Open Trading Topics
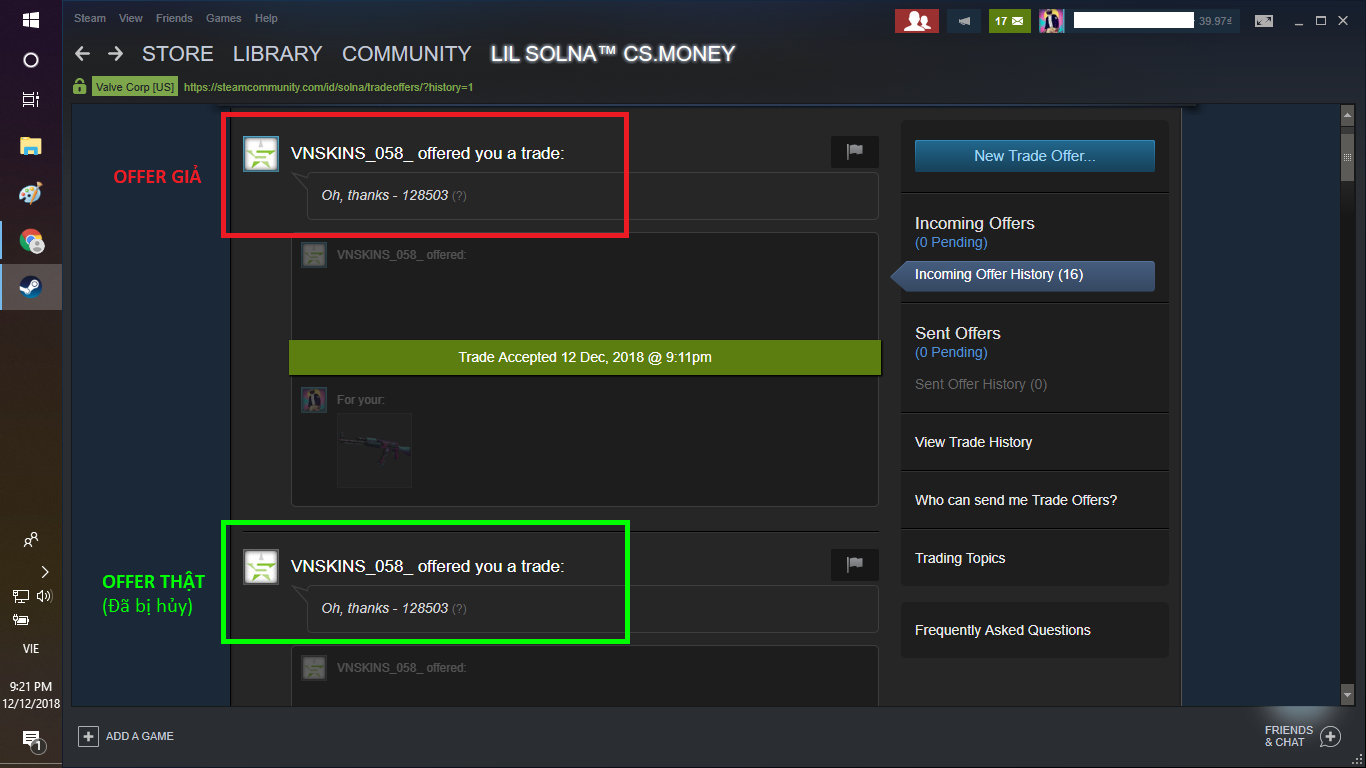 (x=959, y=558)
